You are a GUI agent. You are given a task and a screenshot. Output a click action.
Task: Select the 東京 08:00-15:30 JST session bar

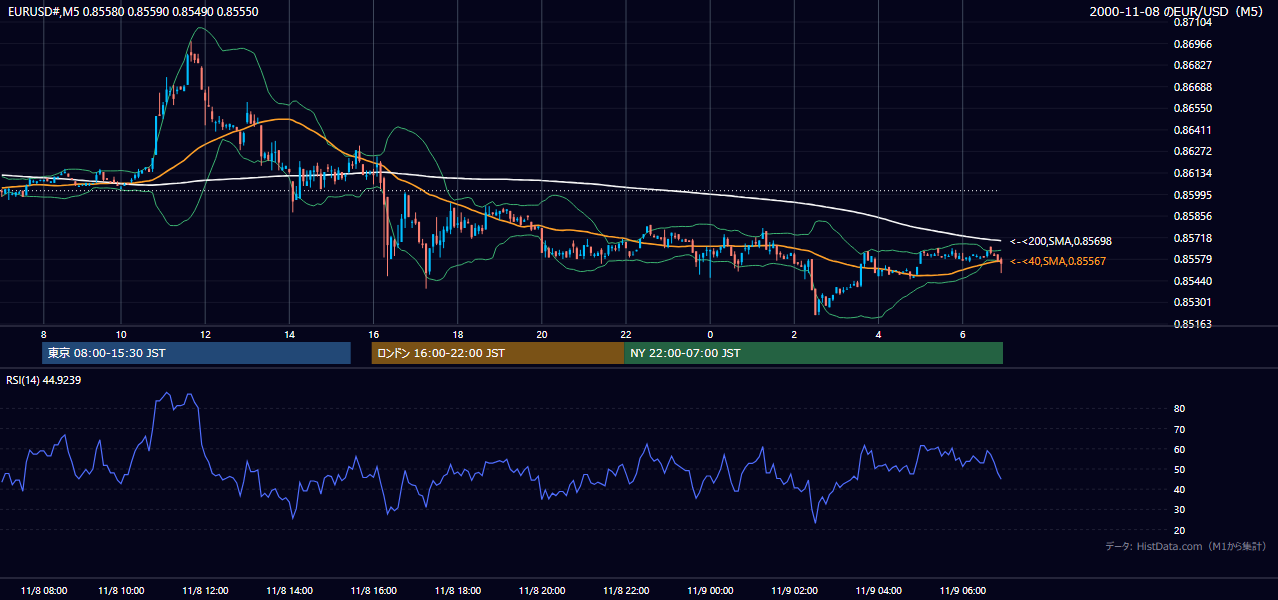[197, 353]
